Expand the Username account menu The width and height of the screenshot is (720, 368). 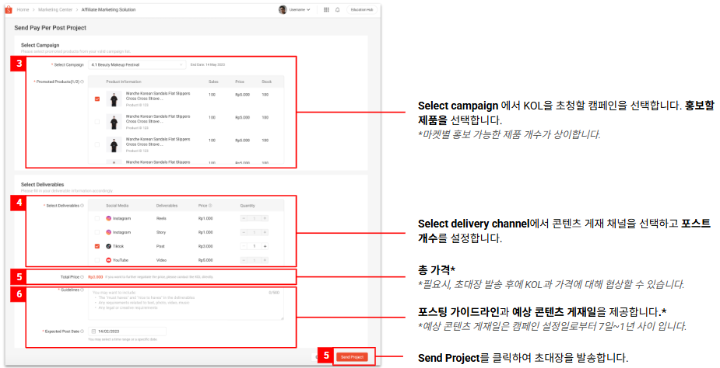(299, 10)
